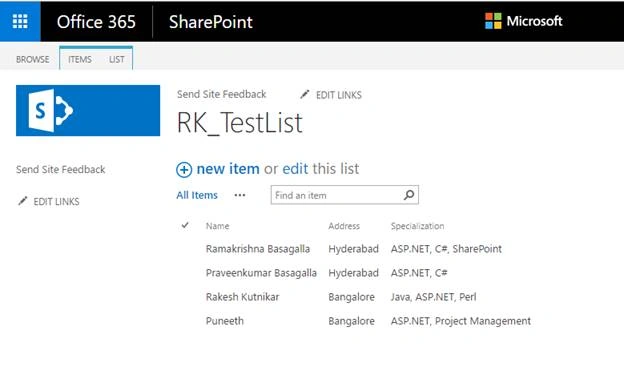Click Bangalore in Puneeth row
Viewport: 624px width, 371px height.
point(351,321)
